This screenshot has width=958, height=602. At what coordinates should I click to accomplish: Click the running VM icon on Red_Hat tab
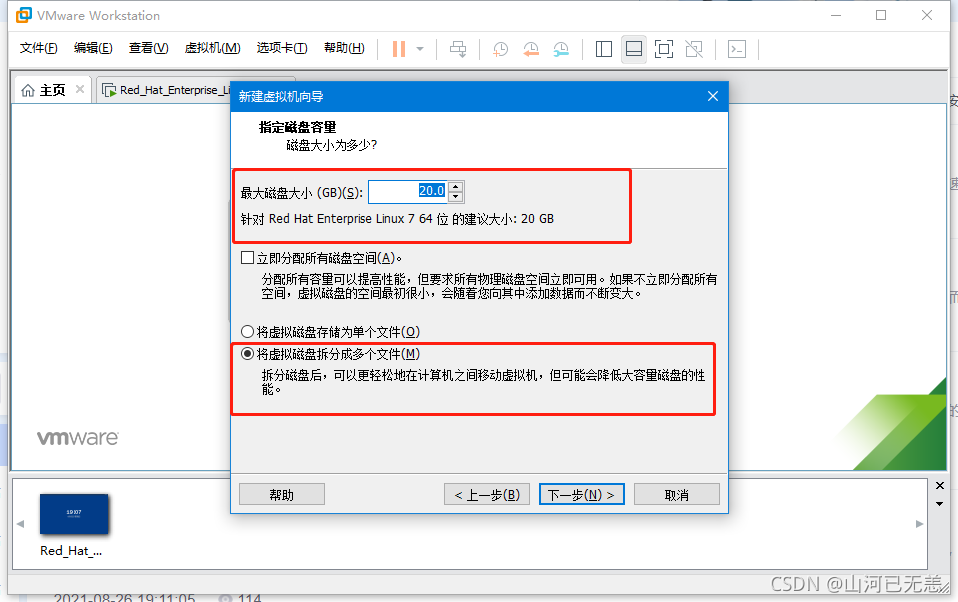coord(109,90)
